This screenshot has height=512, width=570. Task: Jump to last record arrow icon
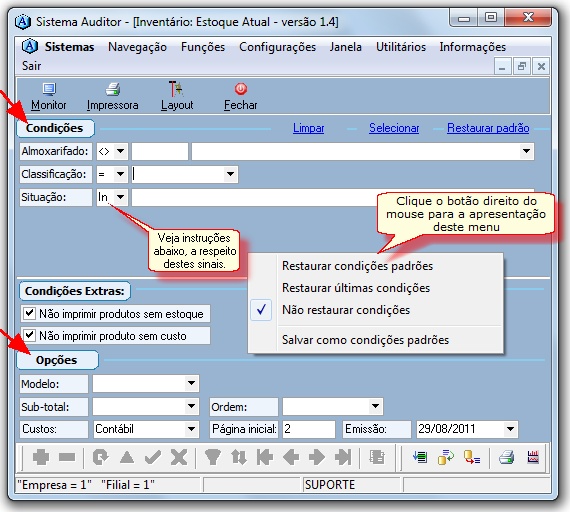click(x=343, y=457)
